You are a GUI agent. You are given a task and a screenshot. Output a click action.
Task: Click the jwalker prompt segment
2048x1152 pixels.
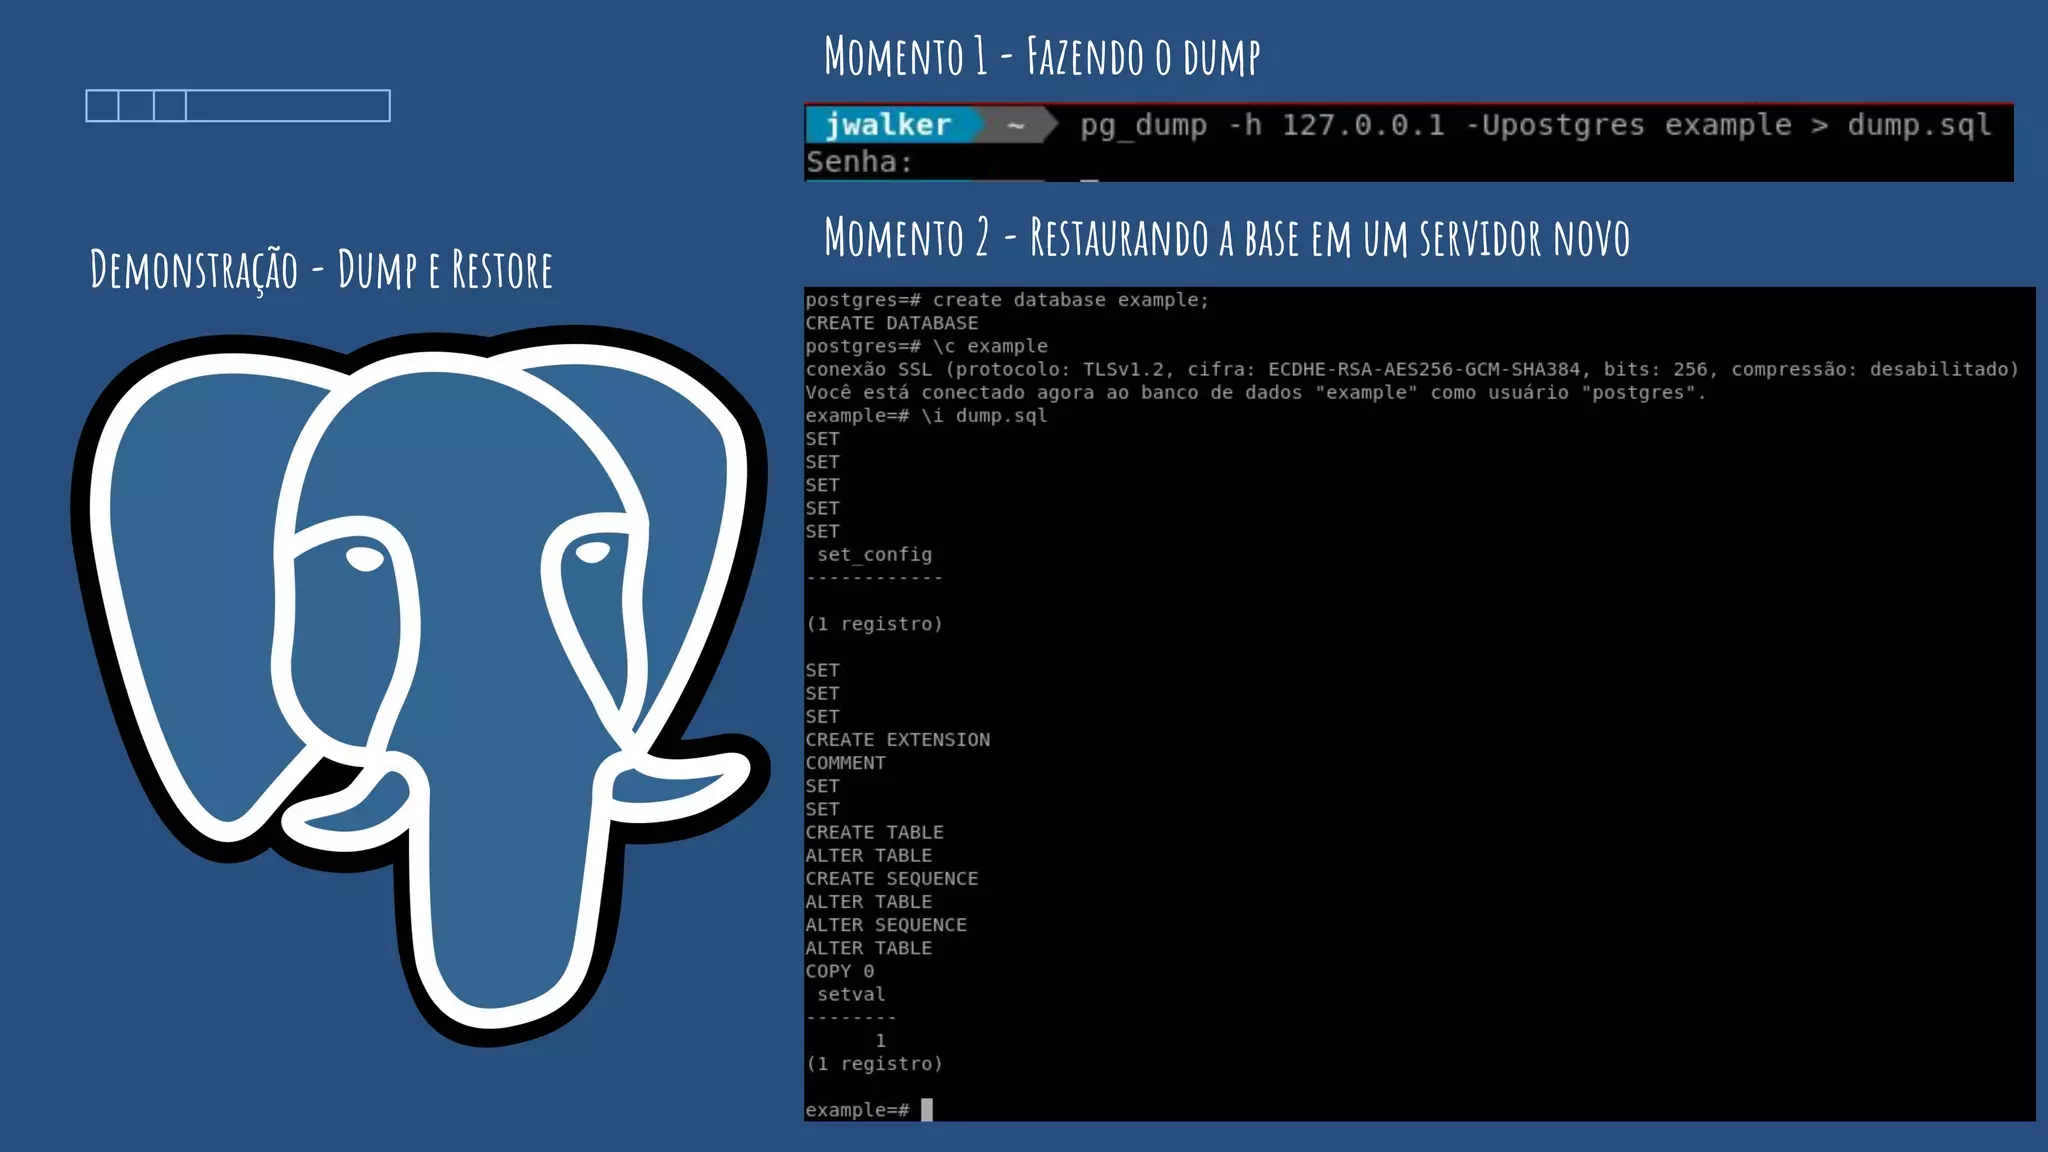click(888, 125)
